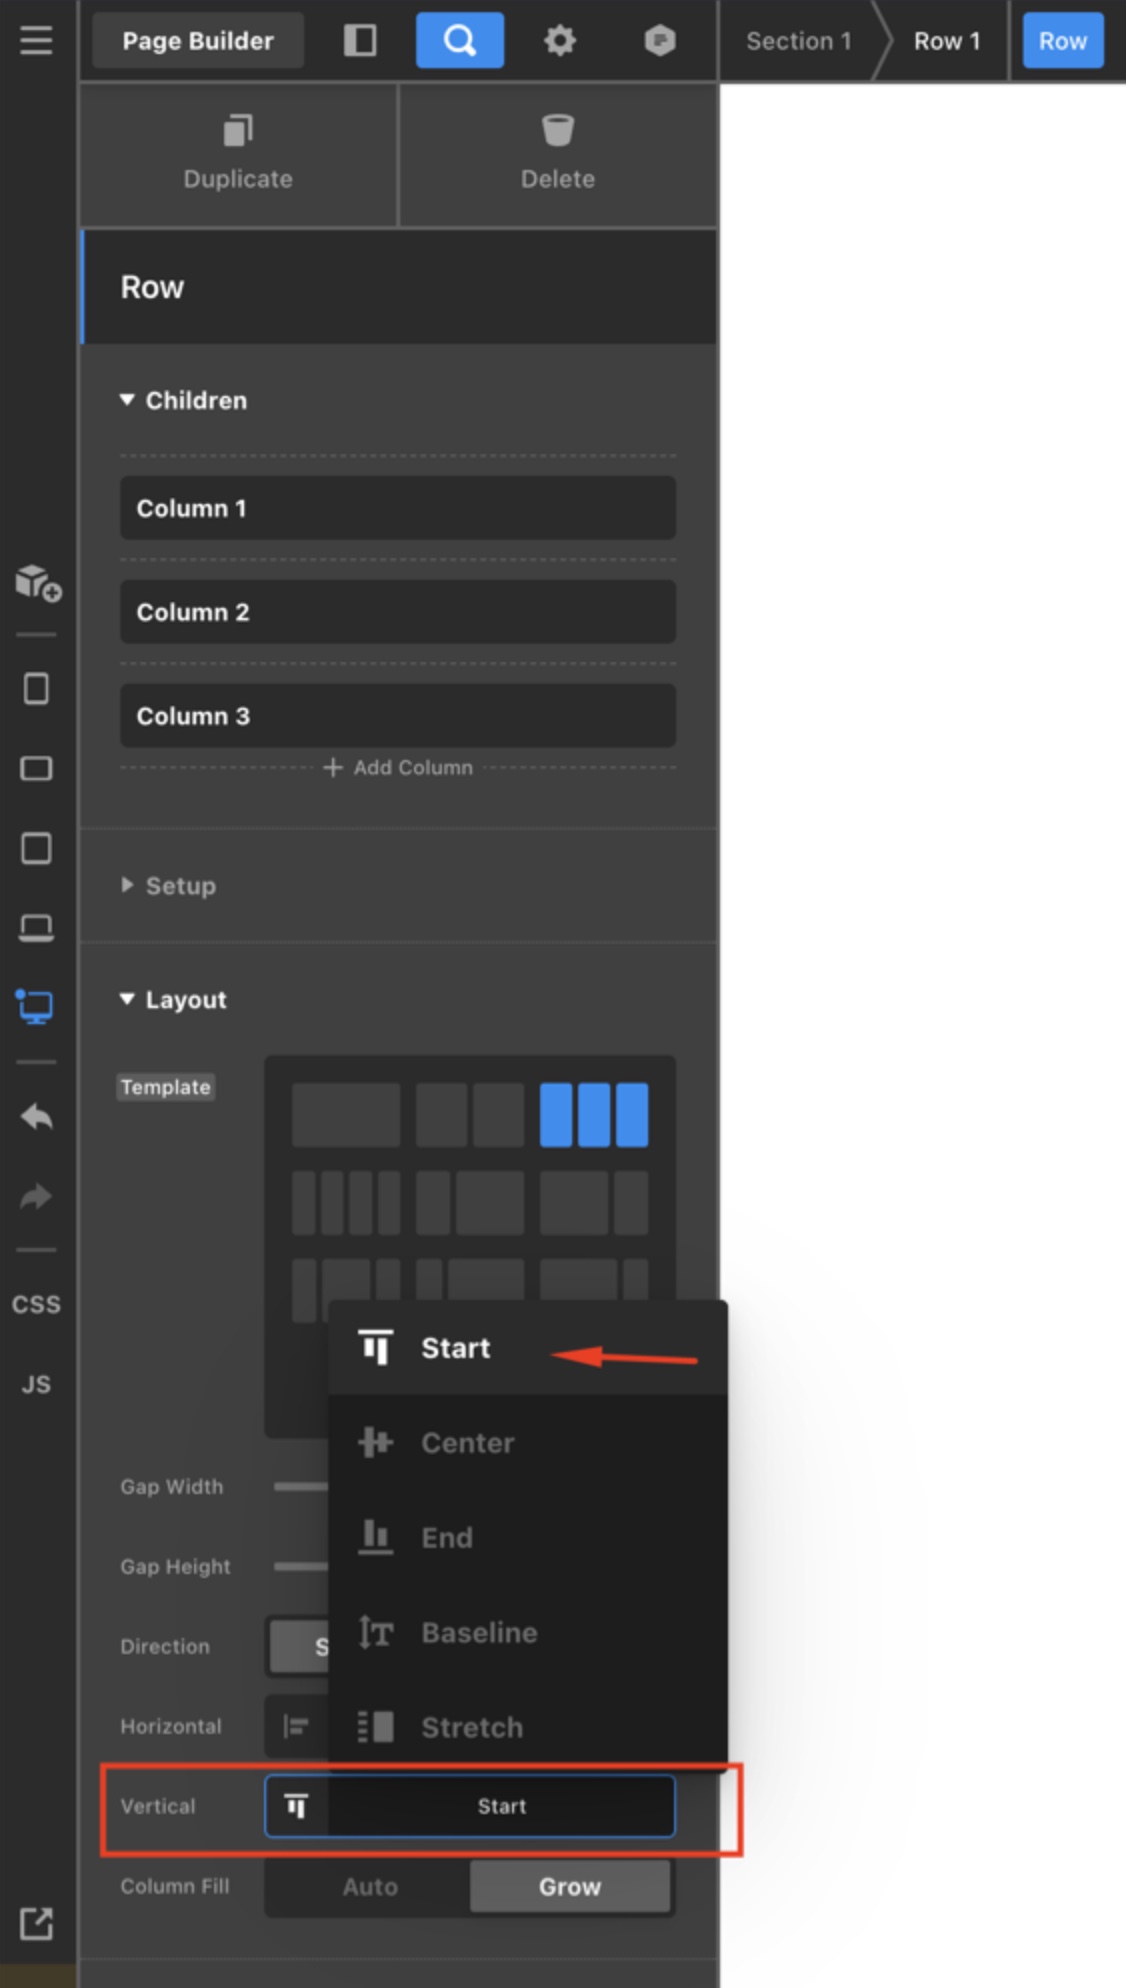Choose Center from vertical alignment menu
This screenshot has height=1988, width=1126.
(x=467, y=1443)
